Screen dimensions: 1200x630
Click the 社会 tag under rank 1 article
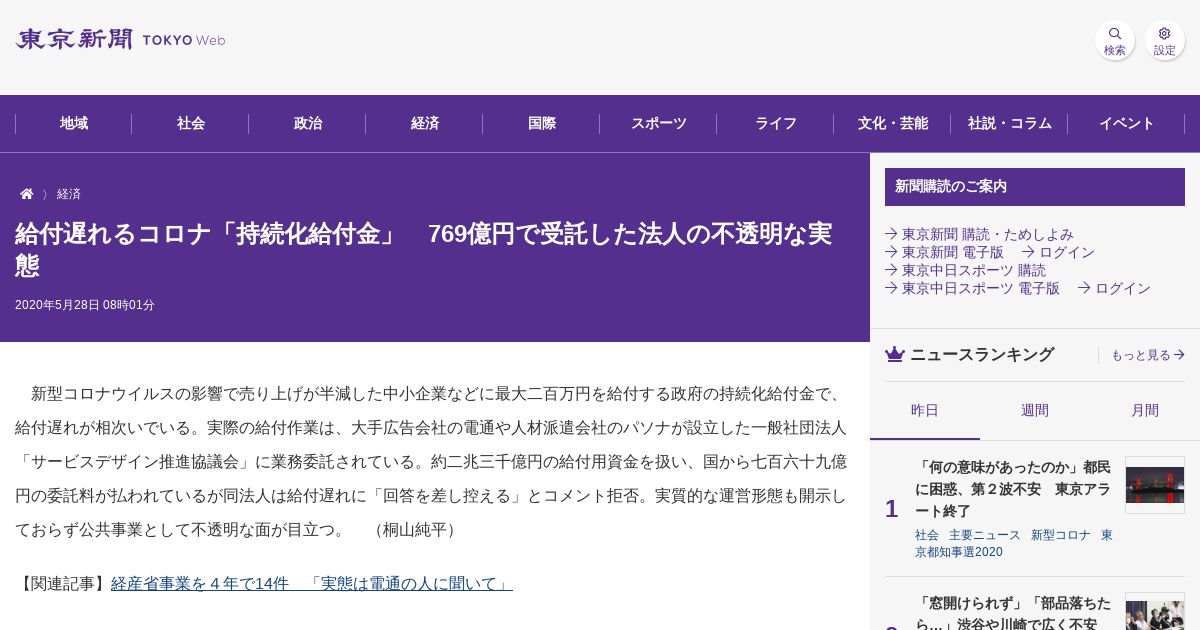(x=927, y=535)
